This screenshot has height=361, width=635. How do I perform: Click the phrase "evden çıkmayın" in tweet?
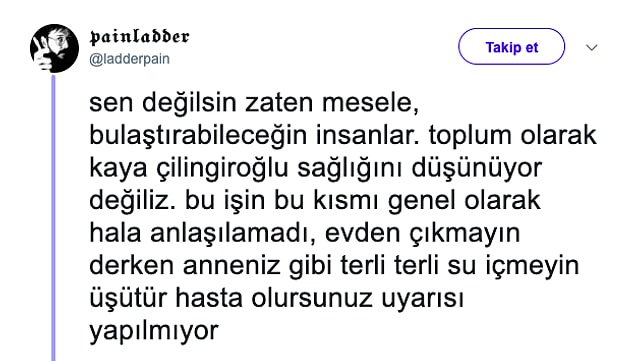pos(422,233)
